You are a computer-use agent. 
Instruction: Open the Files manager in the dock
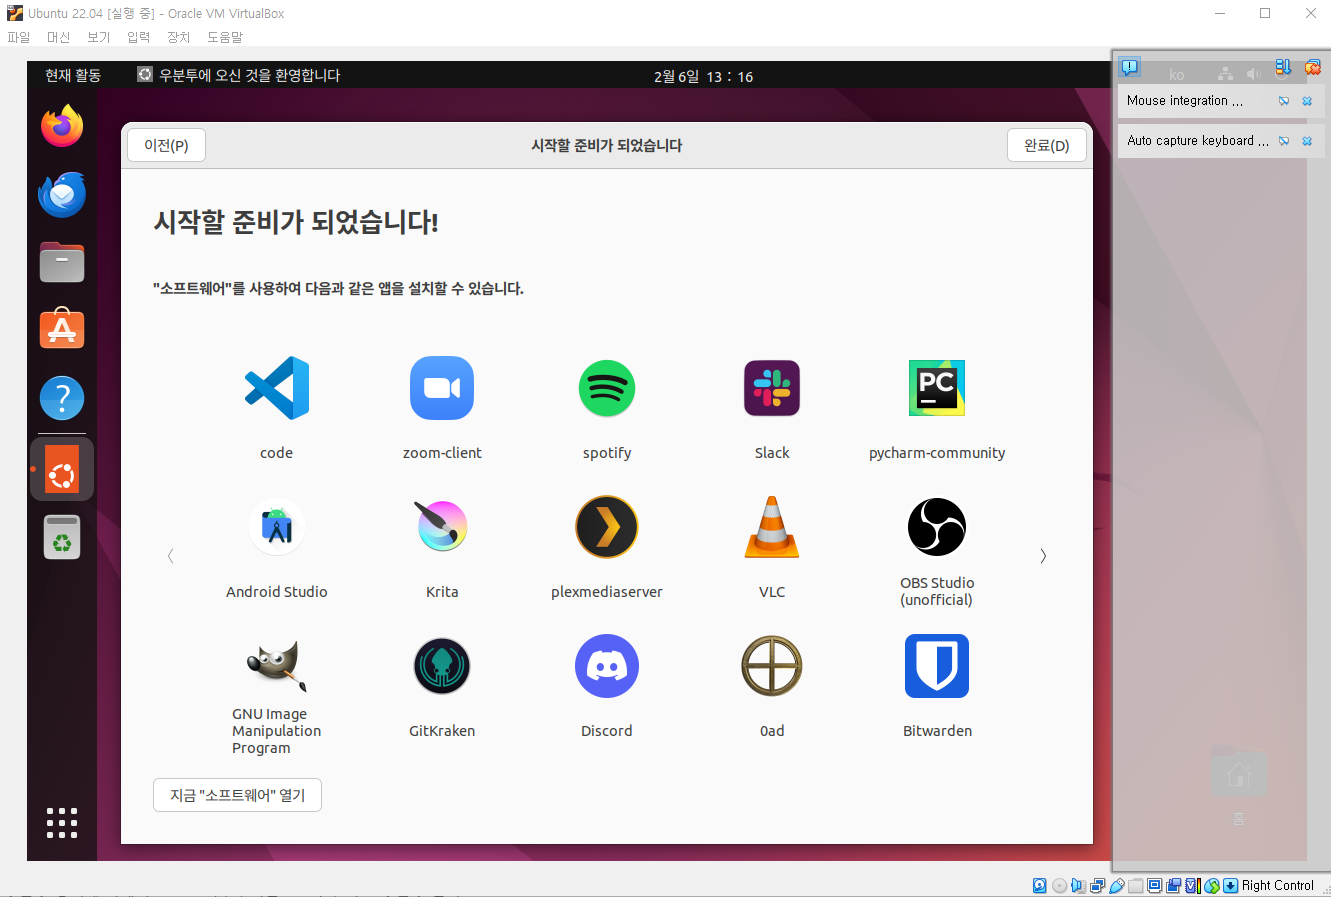(x=62, y=262)
